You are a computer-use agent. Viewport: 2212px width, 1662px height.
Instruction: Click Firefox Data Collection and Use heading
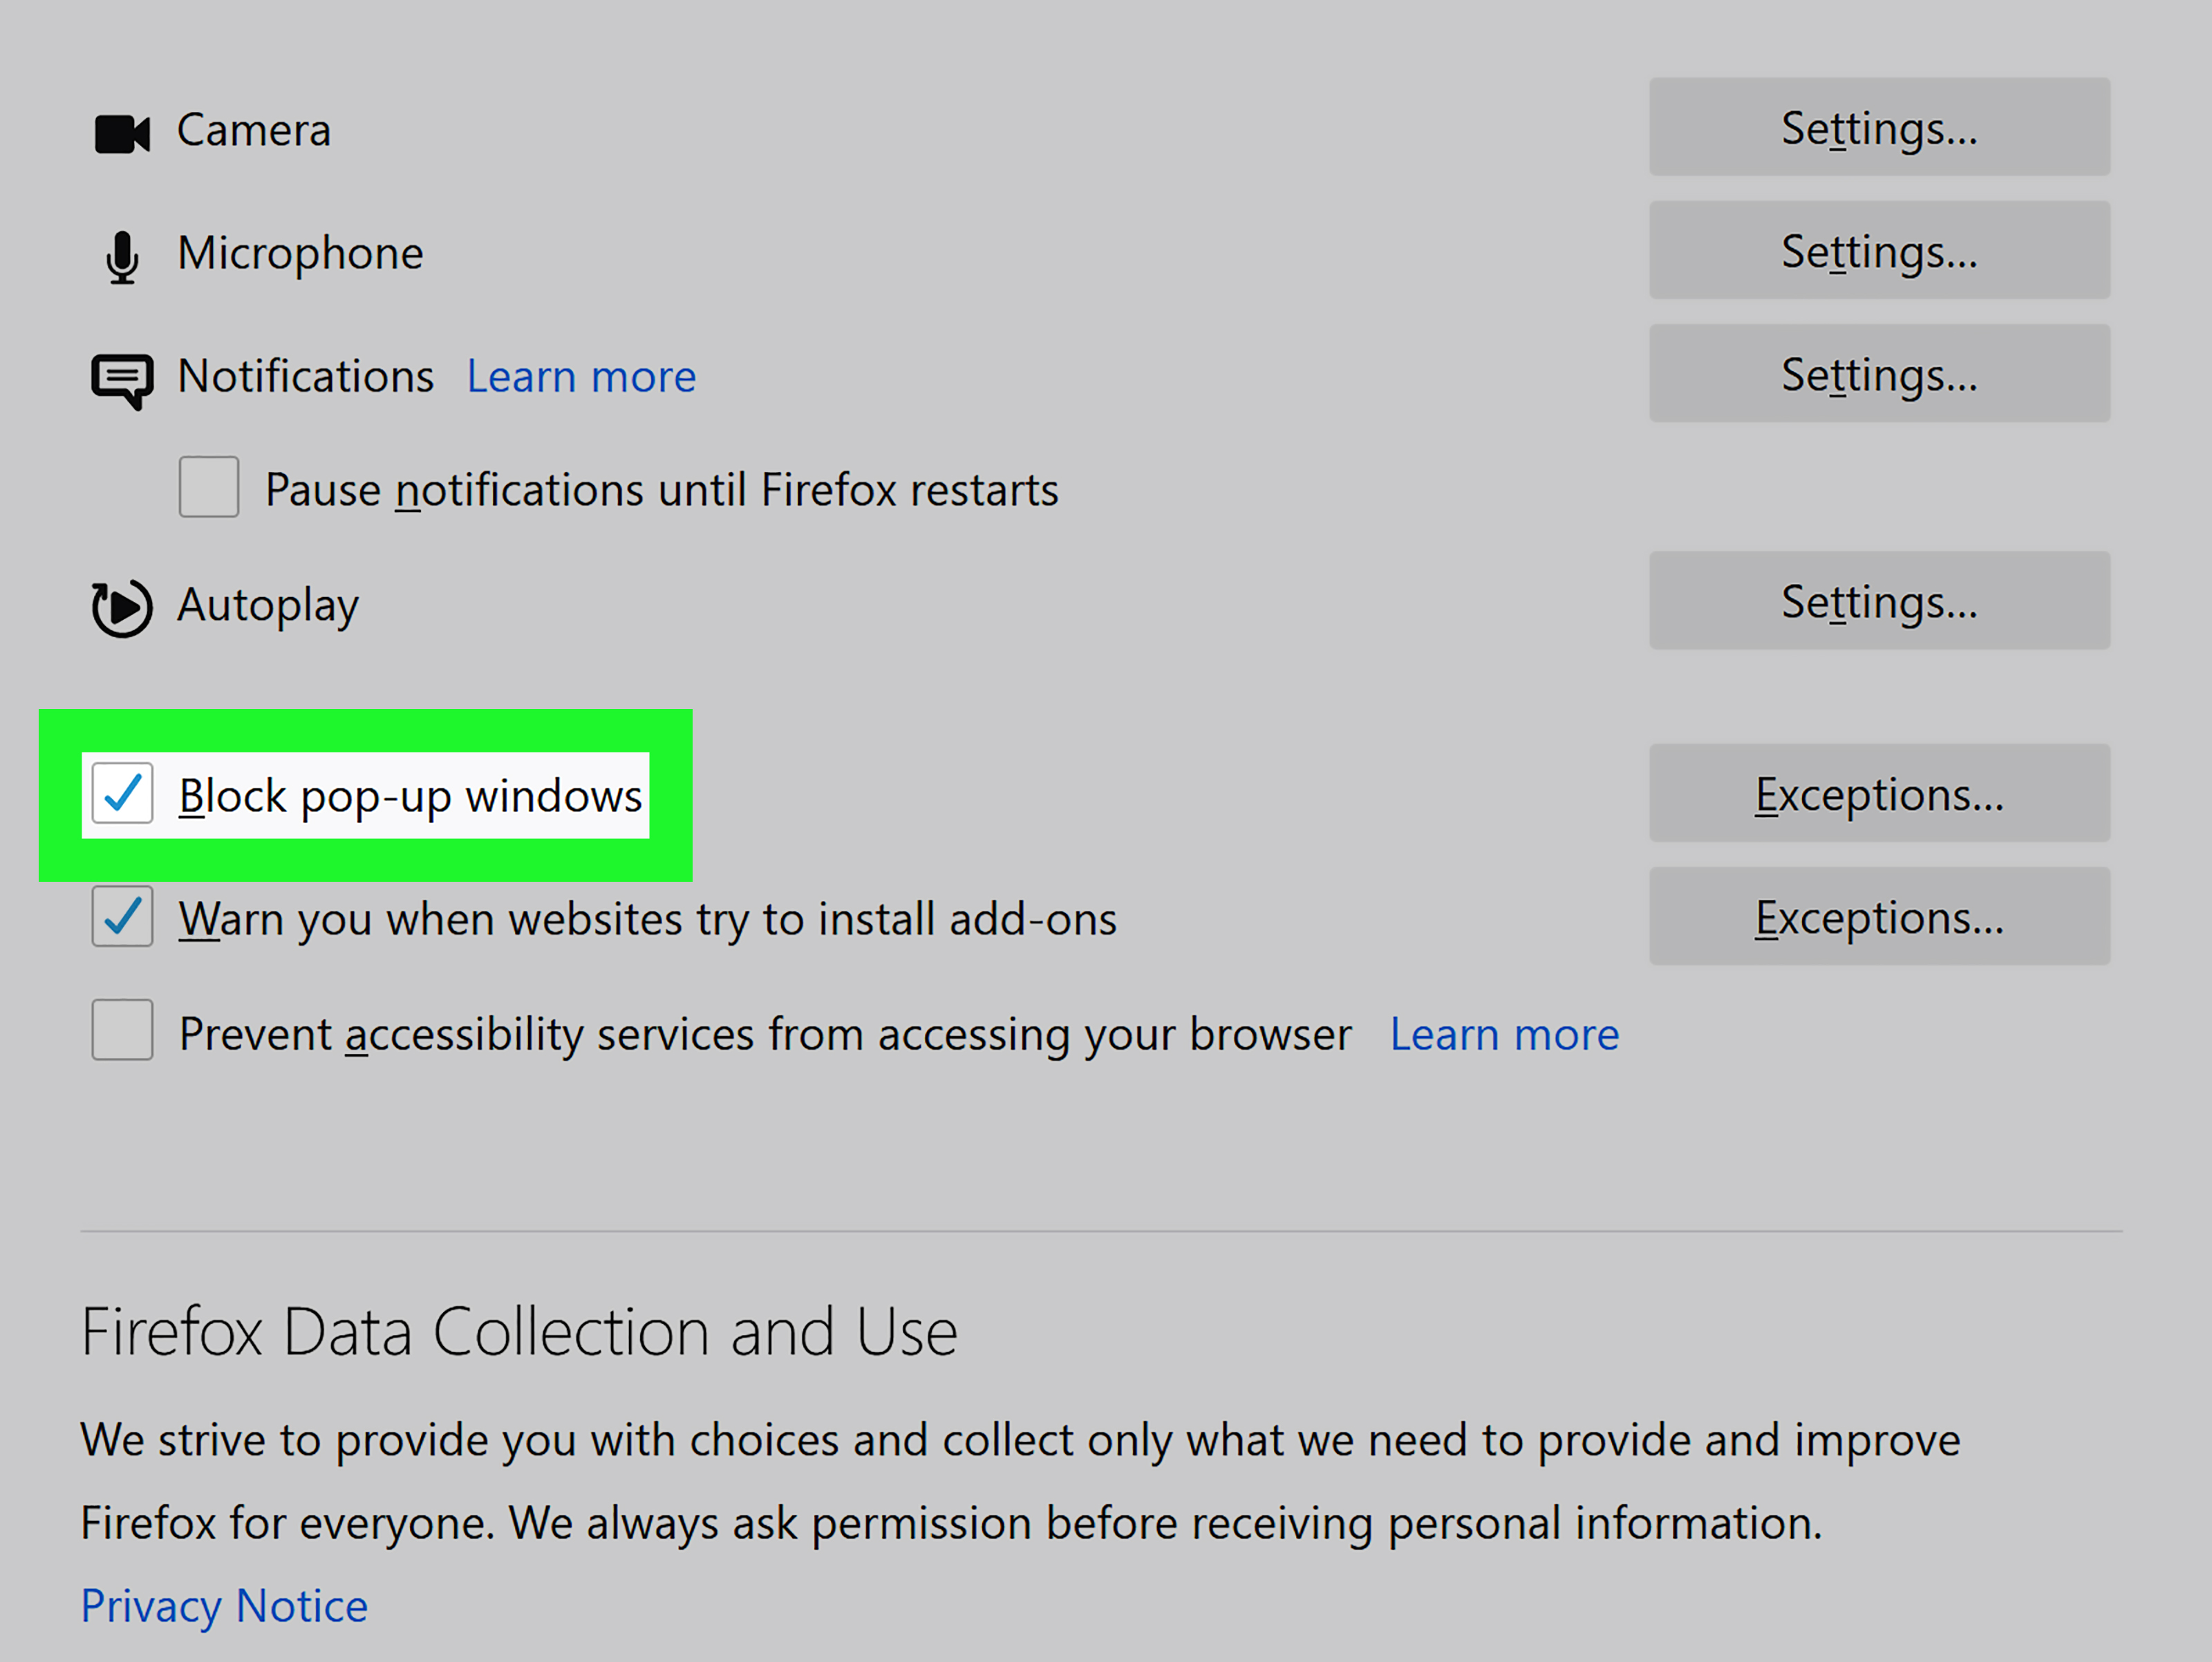518,1332
